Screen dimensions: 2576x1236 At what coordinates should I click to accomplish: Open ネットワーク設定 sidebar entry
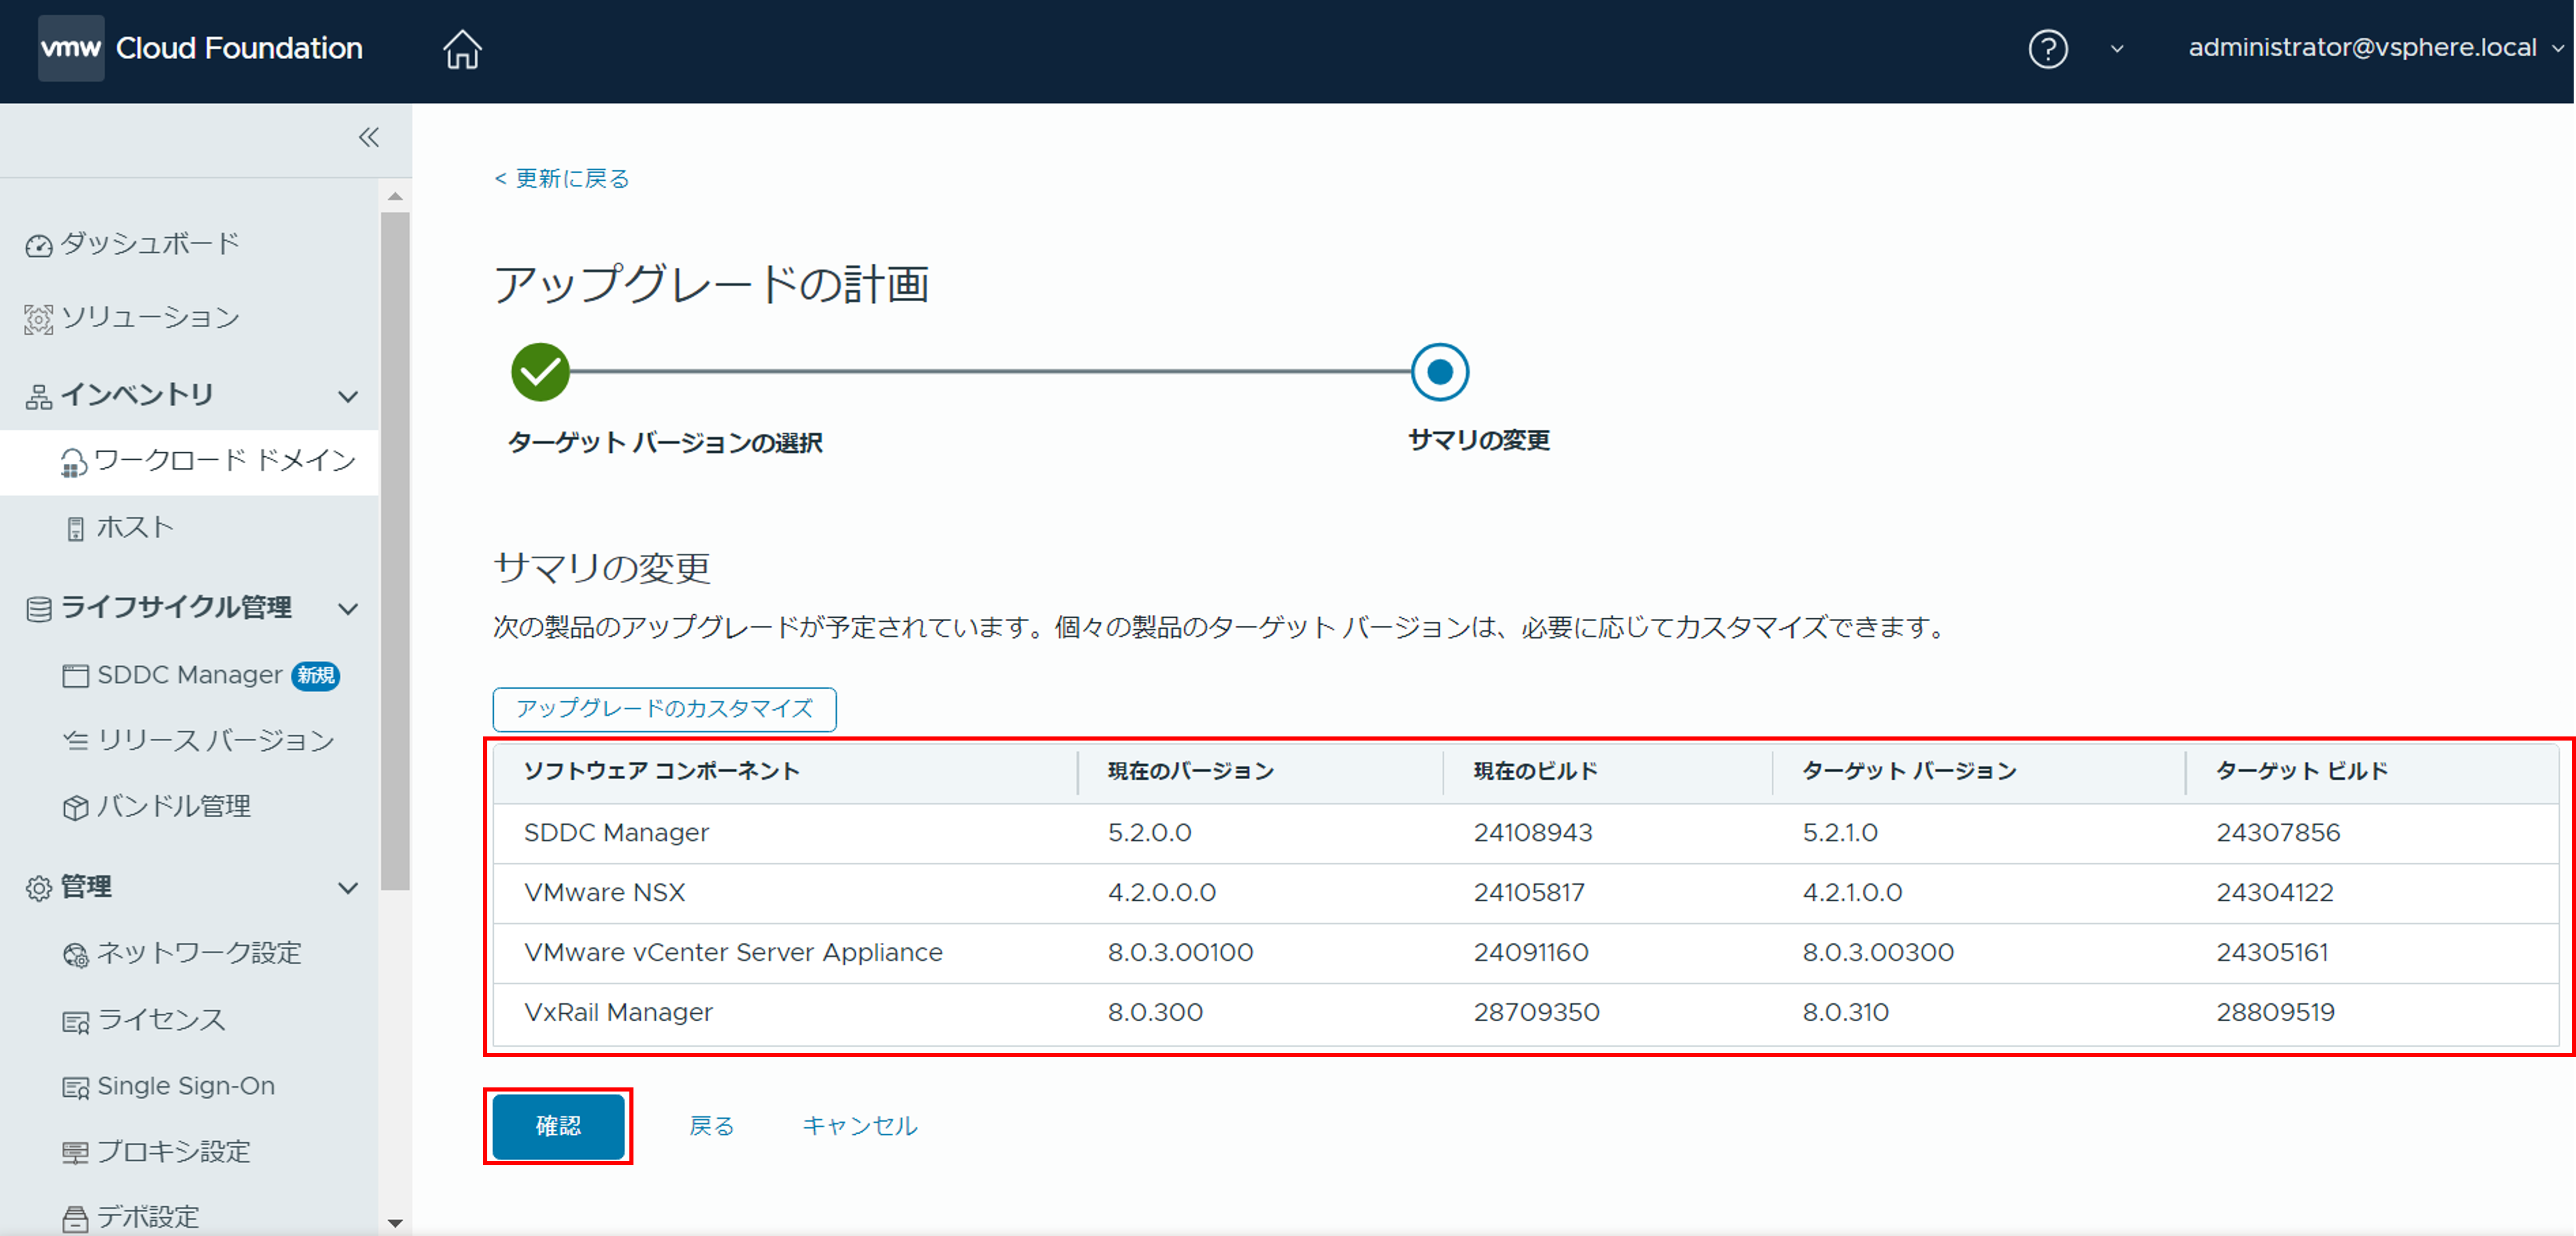[x=199, y=953]
